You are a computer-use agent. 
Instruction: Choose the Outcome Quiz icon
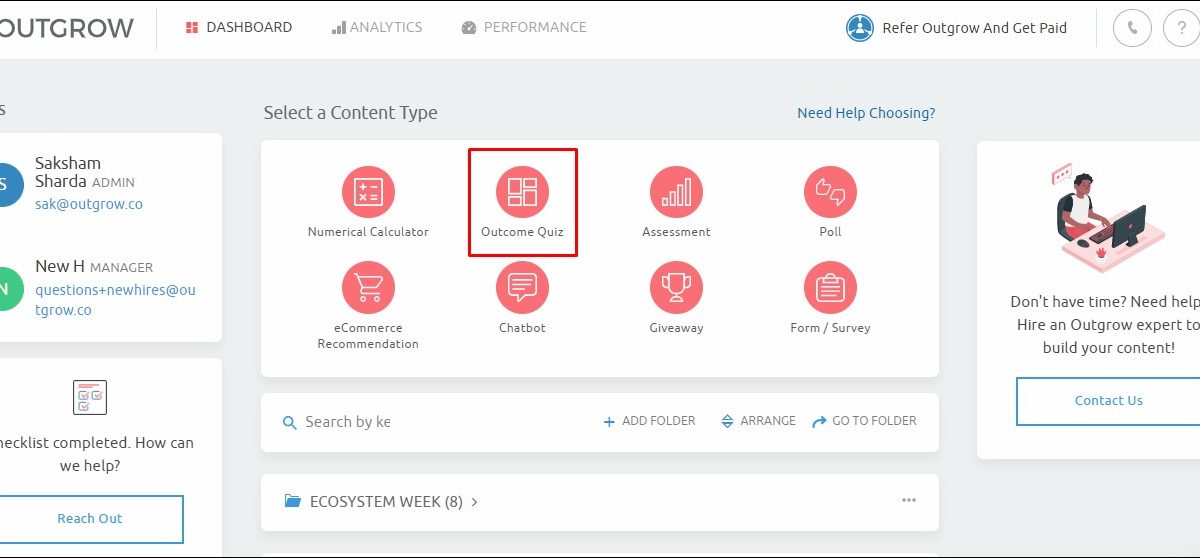(522, 192)
